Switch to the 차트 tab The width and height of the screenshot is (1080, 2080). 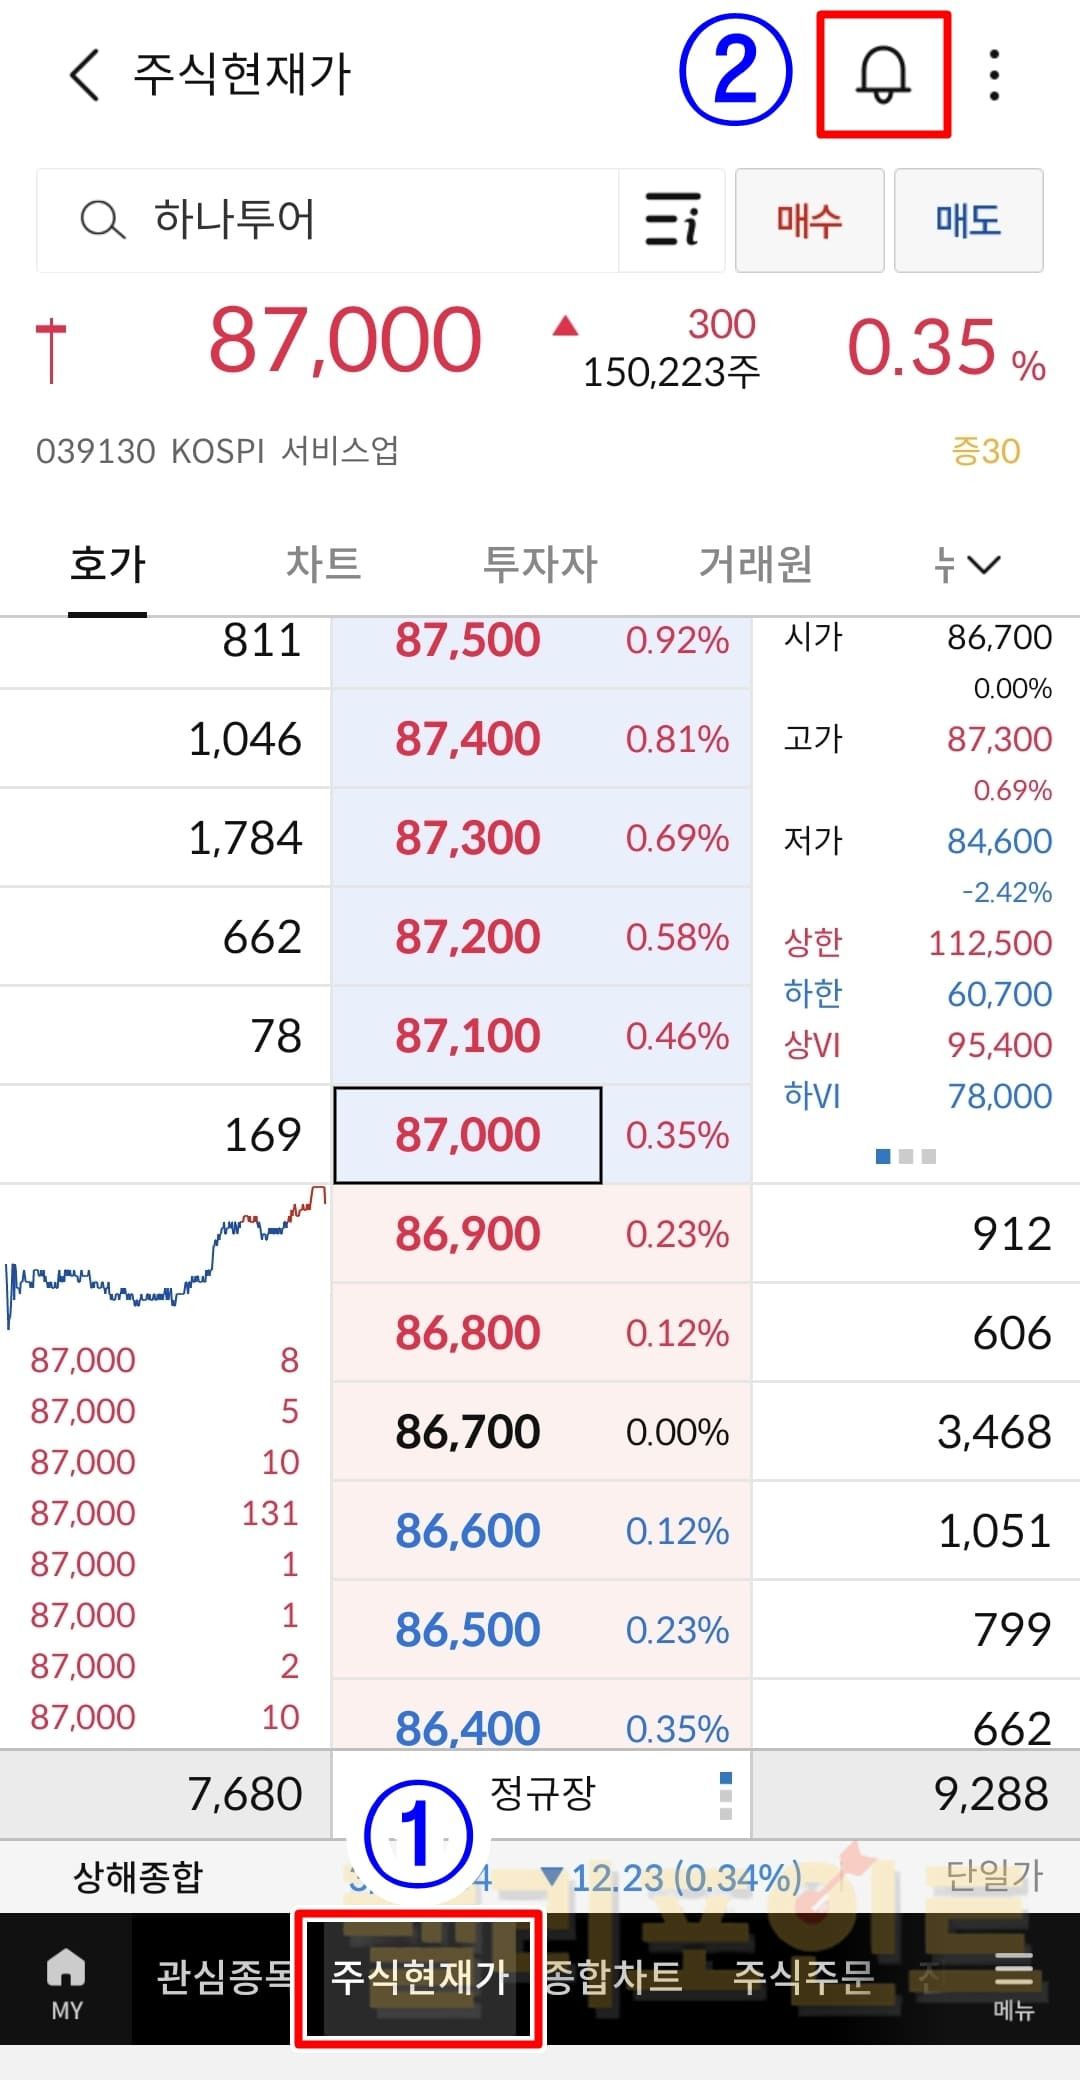(x=323, y=565)
